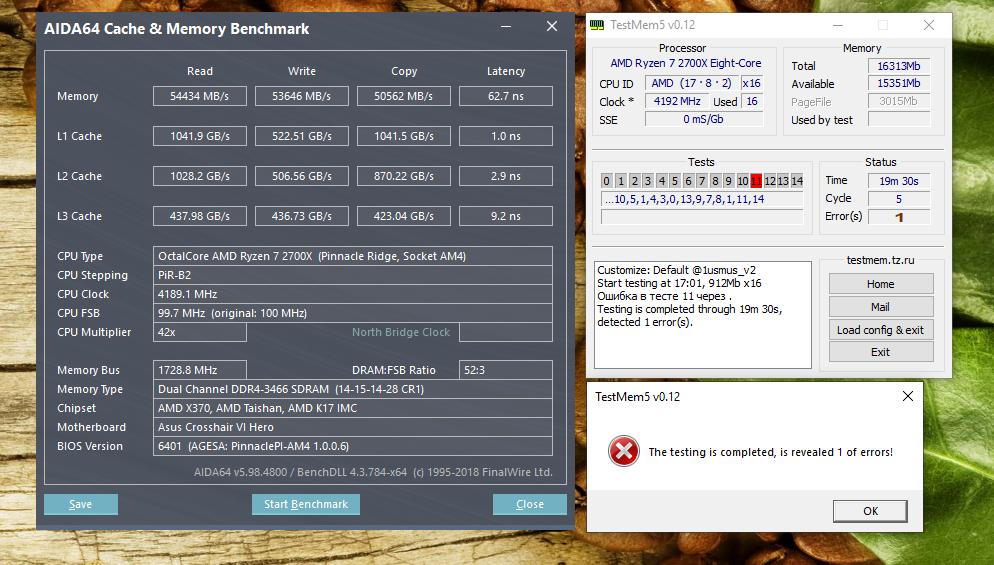Click L3 Cache Latency 9.2 ns field

(x=506, y=216)
